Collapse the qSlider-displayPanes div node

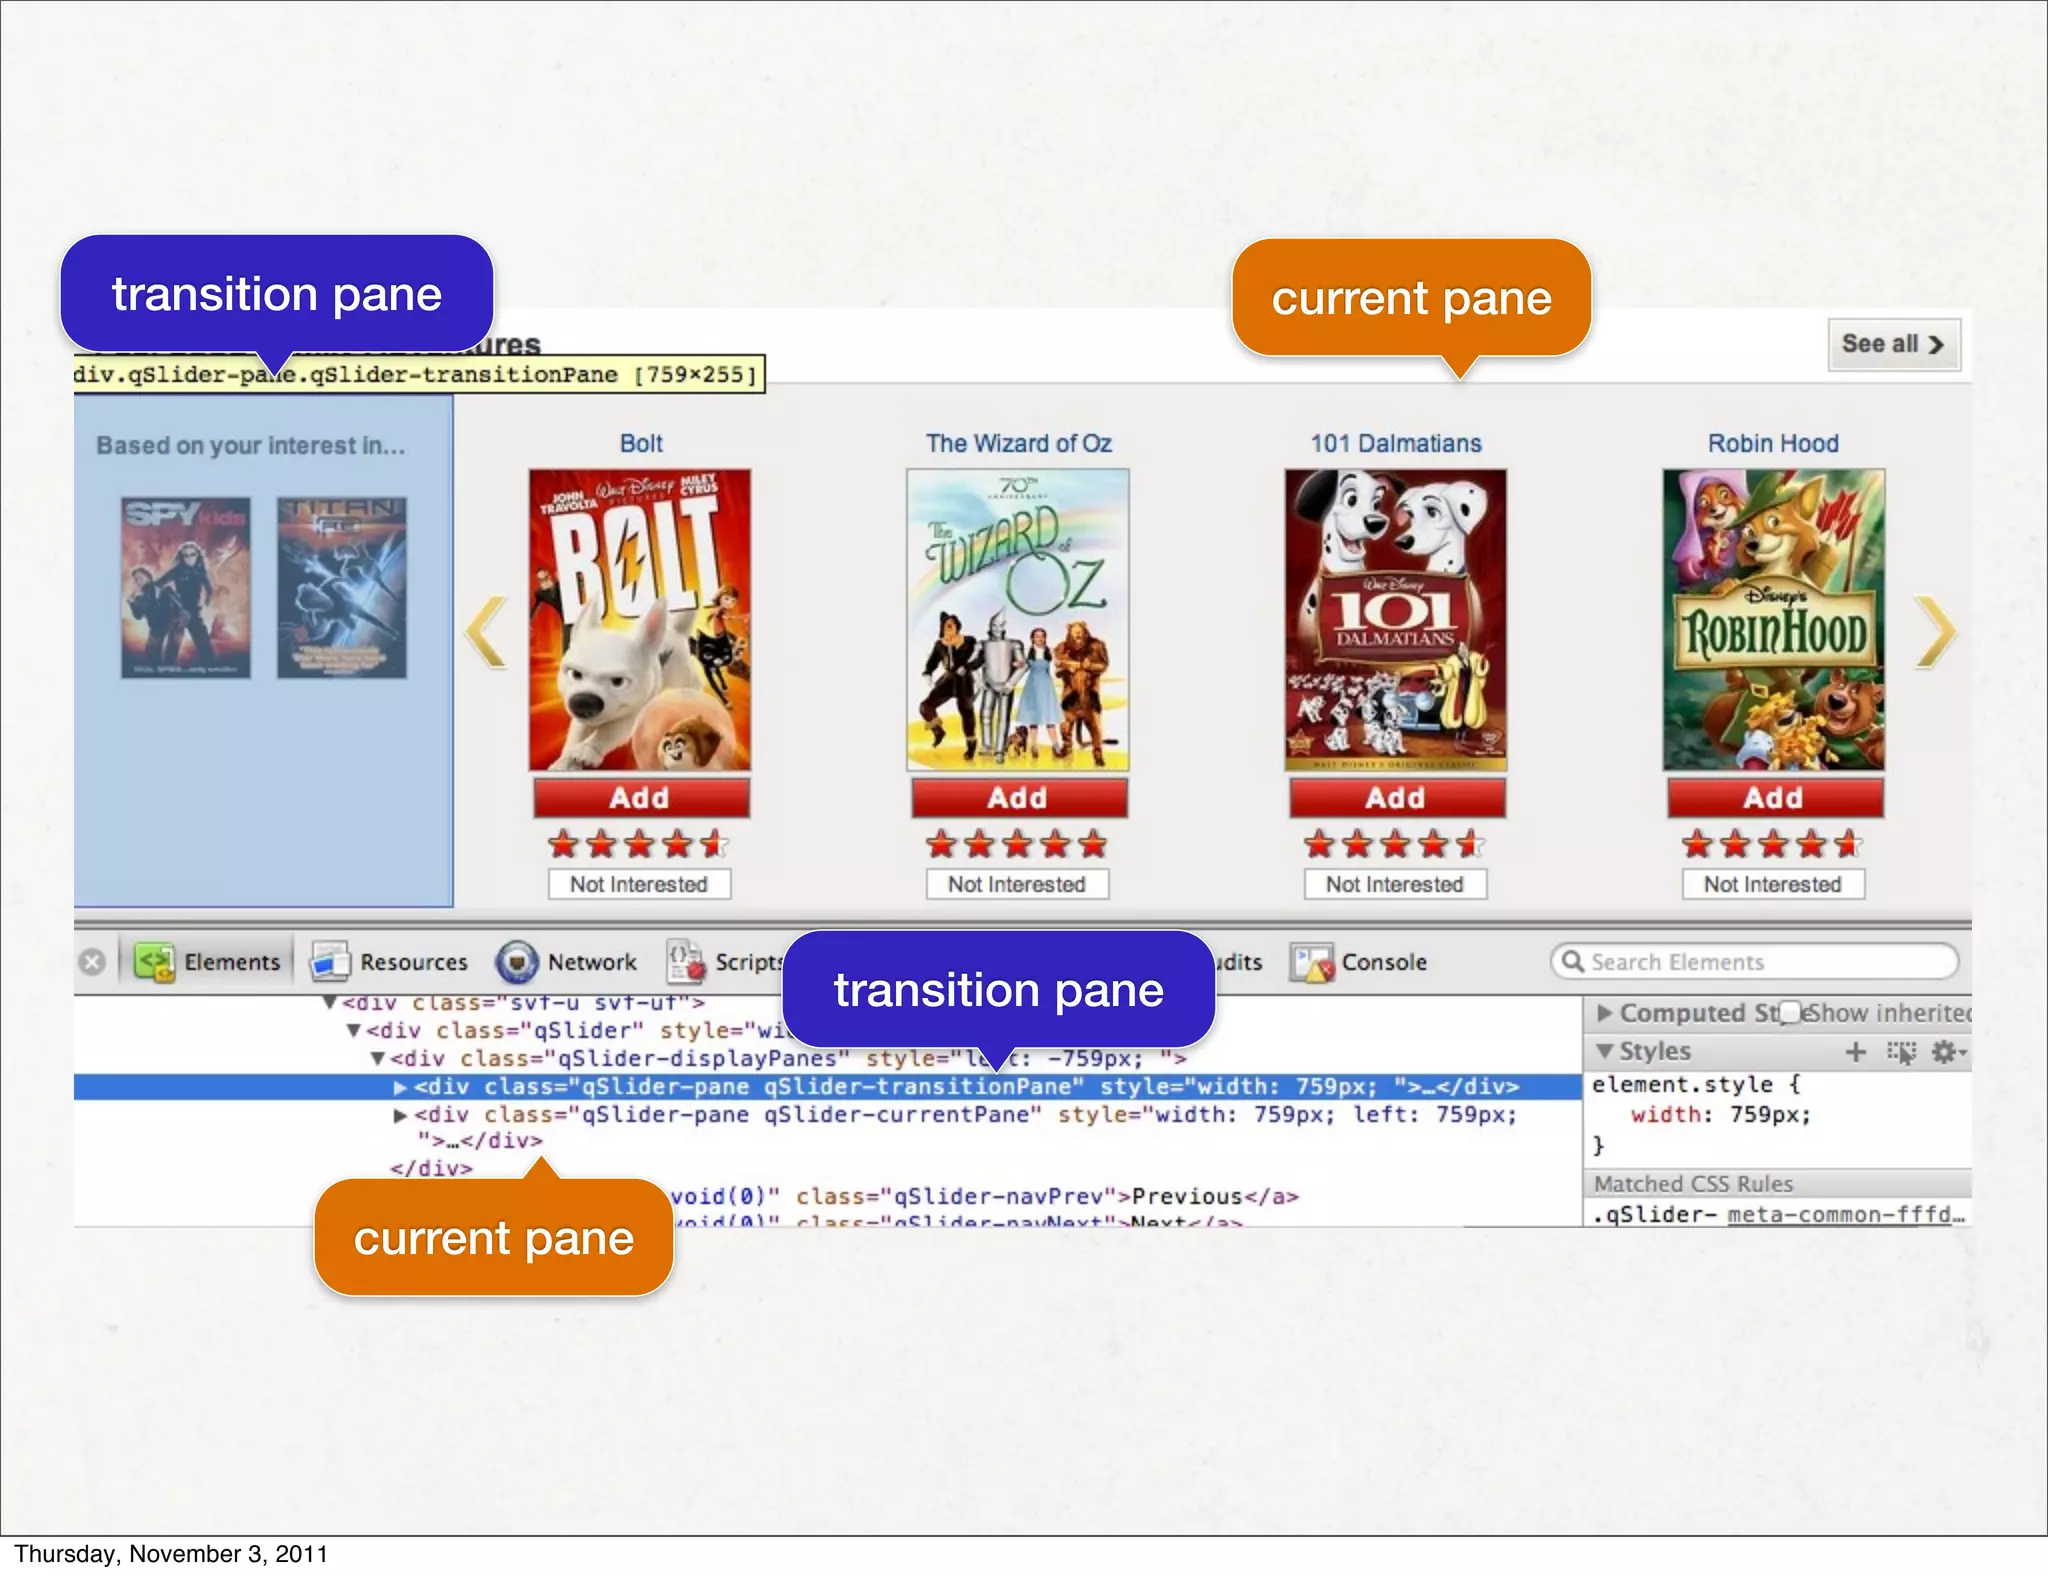(x=378, y=1058)
